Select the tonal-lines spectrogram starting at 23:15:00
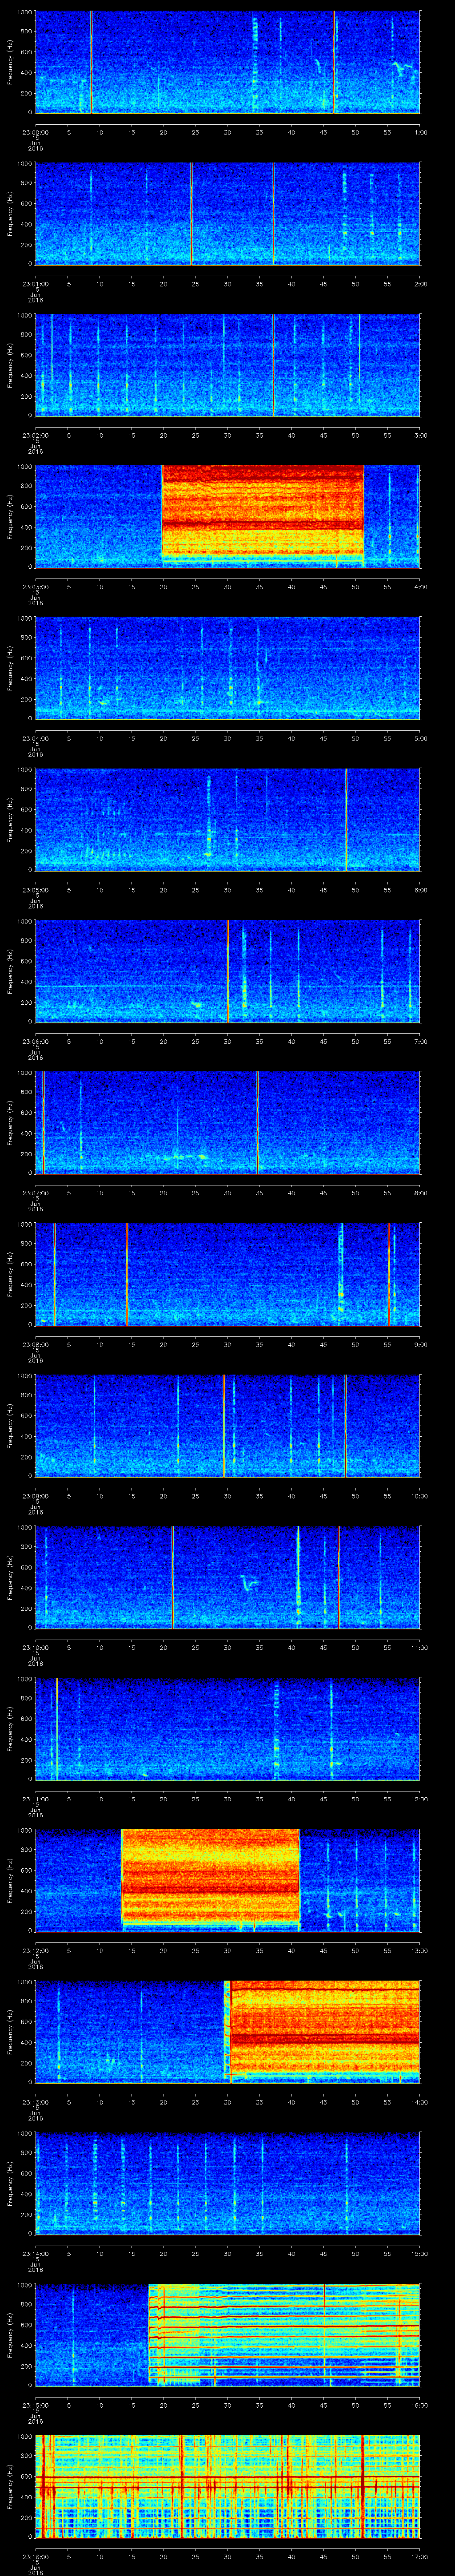The width and height of the screenshot is (455, 2576). tap(227, 2334)
